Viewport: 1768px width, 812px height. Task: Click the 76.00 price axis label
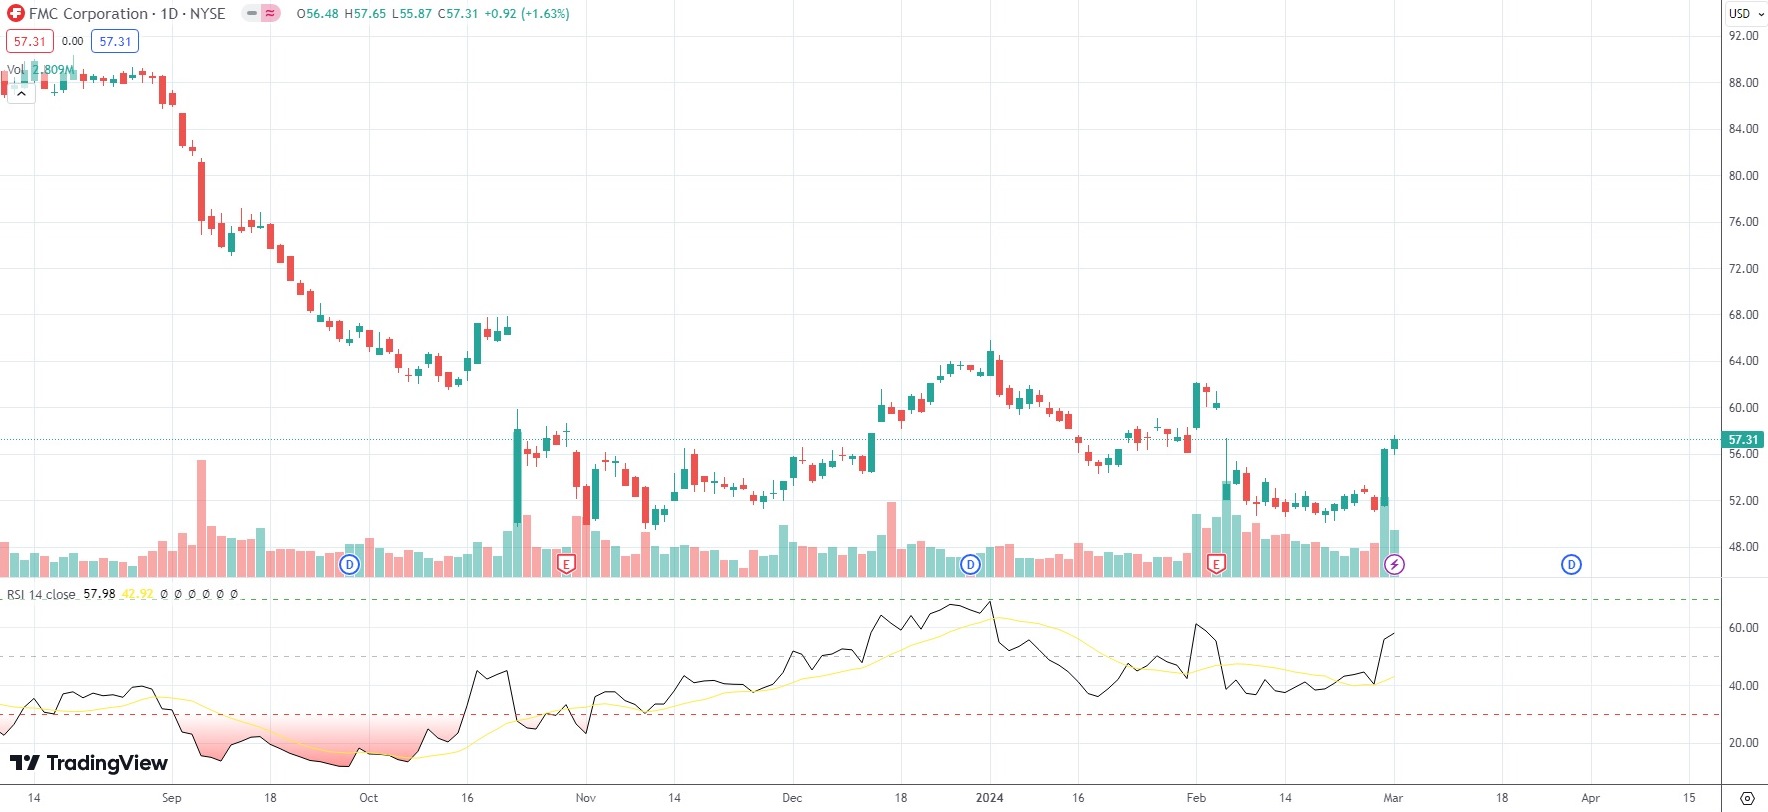point(1743,222)
